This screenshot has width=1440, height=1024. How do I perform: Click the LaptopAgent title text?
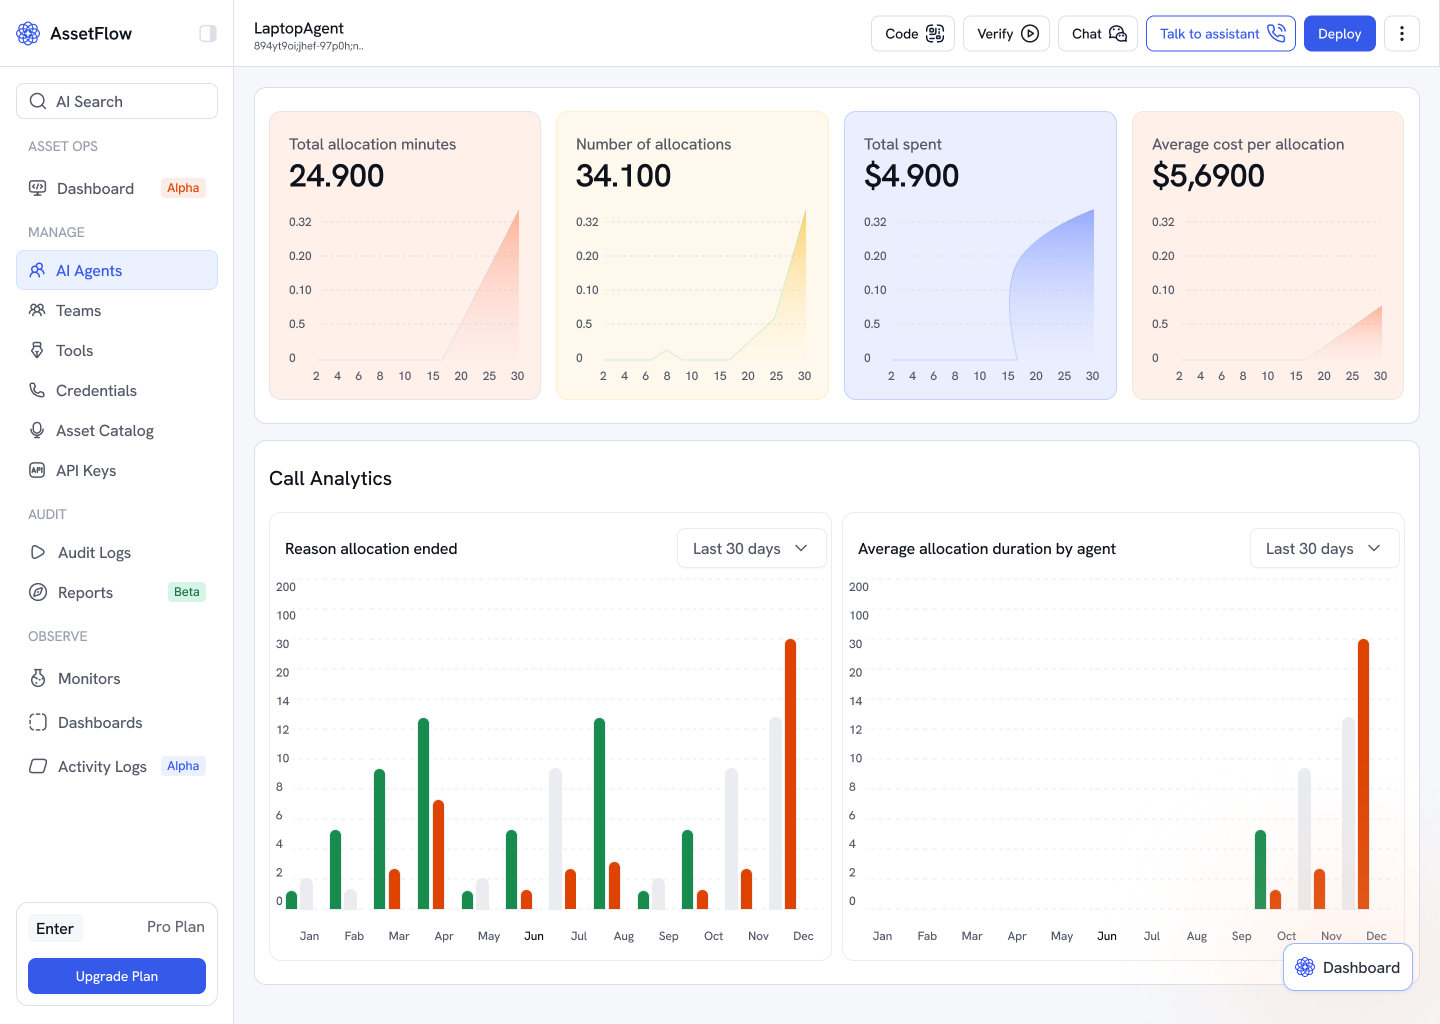pos(299,28)
